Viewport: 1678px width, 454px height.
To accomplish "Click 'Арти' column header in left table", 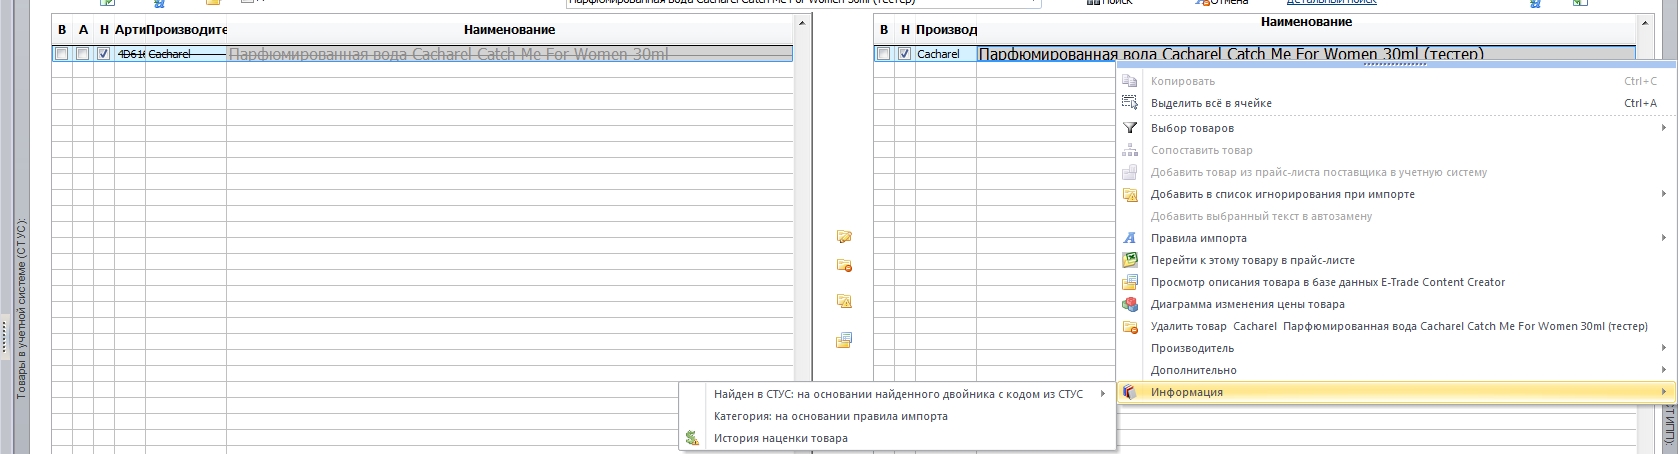I will point(130,30).
